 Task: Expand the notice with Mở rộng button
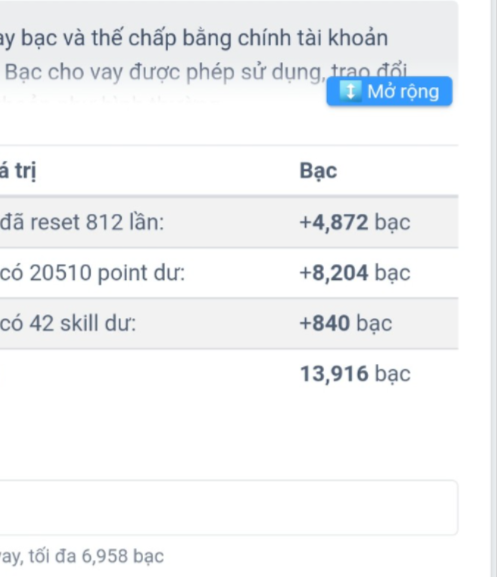pos(389,91)
